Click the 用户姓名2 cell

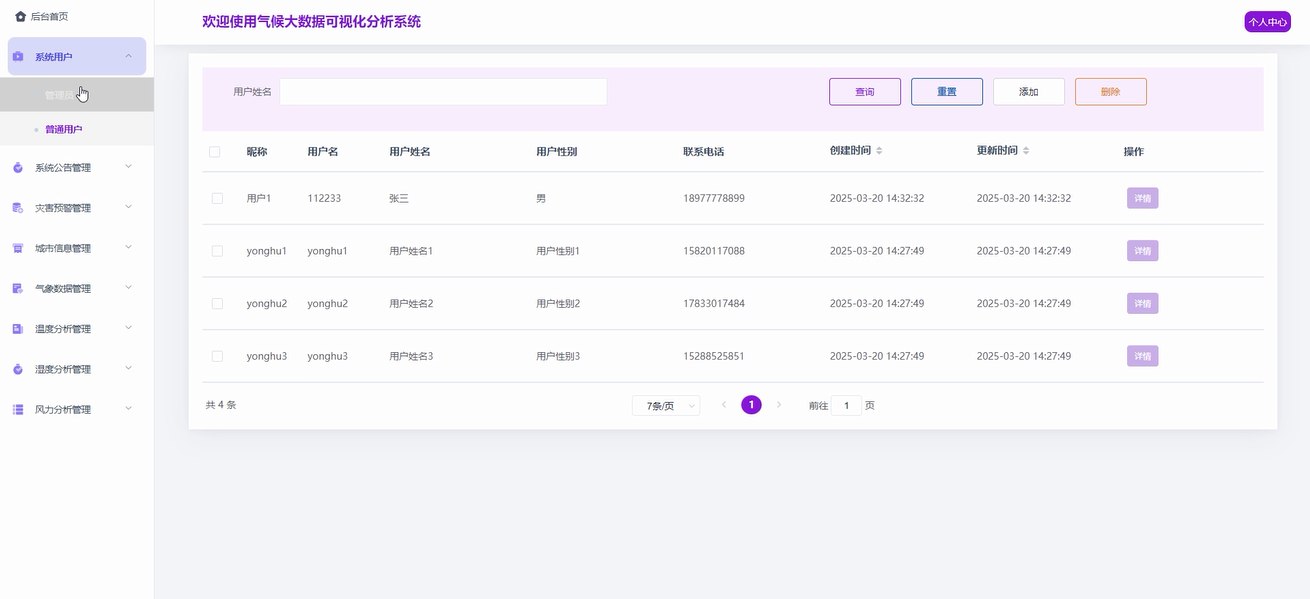pyautogui.click(x=411, y=303)
